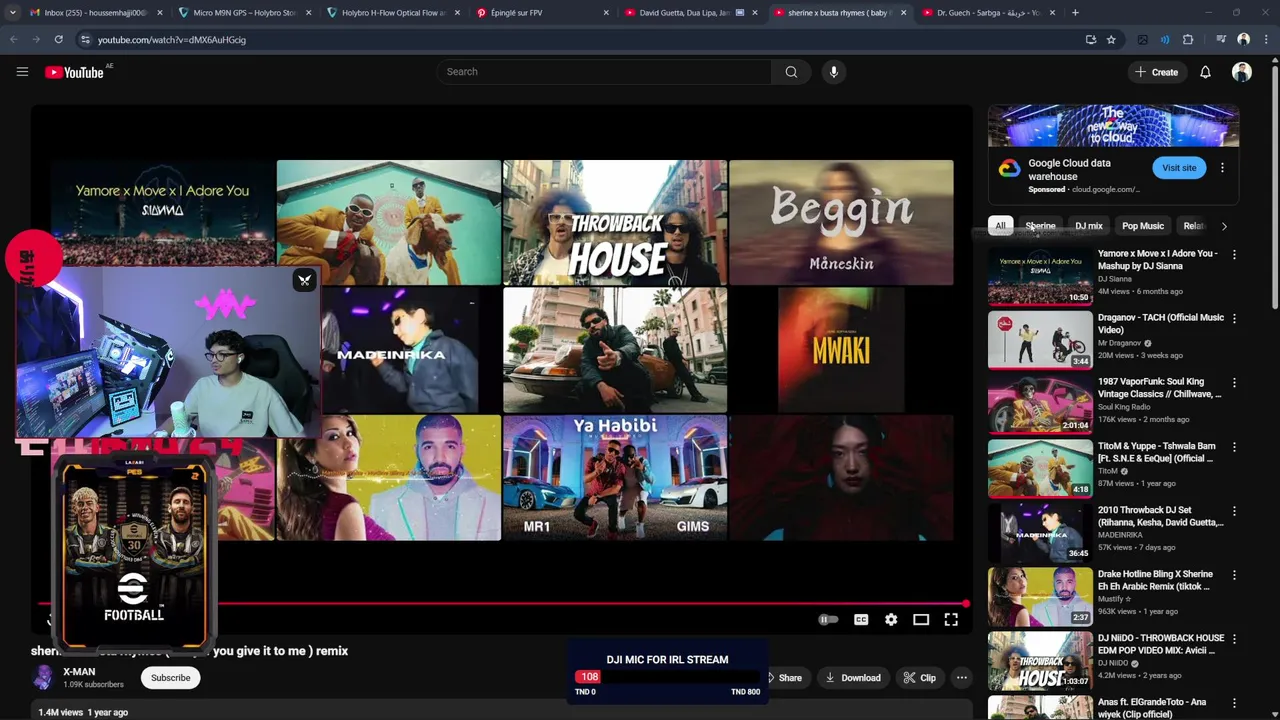Viewport: 1280px width, 720px height.
Task: Click the Create button
Action: (x=1156, y=72)
